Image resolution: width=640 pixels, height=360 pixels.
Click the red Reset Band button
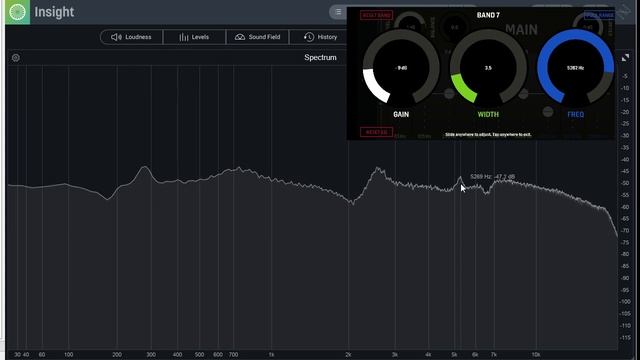click(x=376, y=15)
